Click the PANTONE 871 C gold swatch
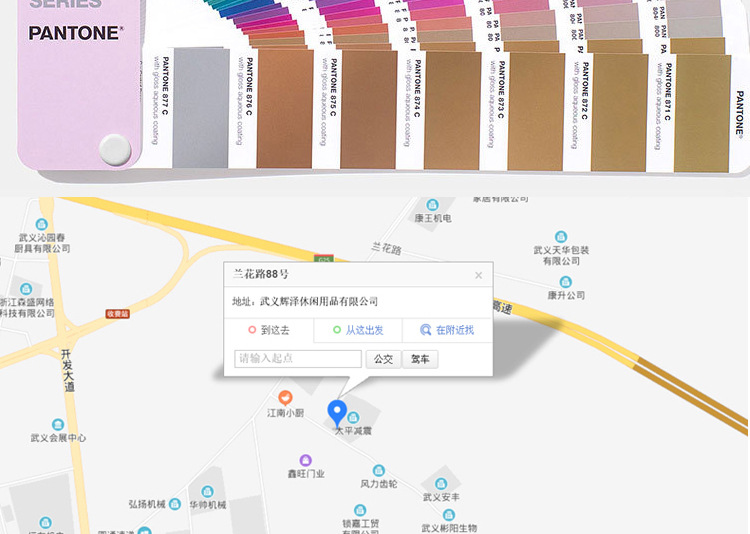Image resolution: width=750 pixels, height=534 pixels. pos(703,113)
